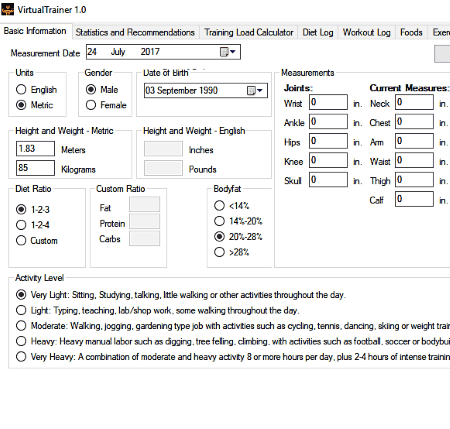Open Training Load Calculator tab
450x429 pixels.
coord(249,32)
